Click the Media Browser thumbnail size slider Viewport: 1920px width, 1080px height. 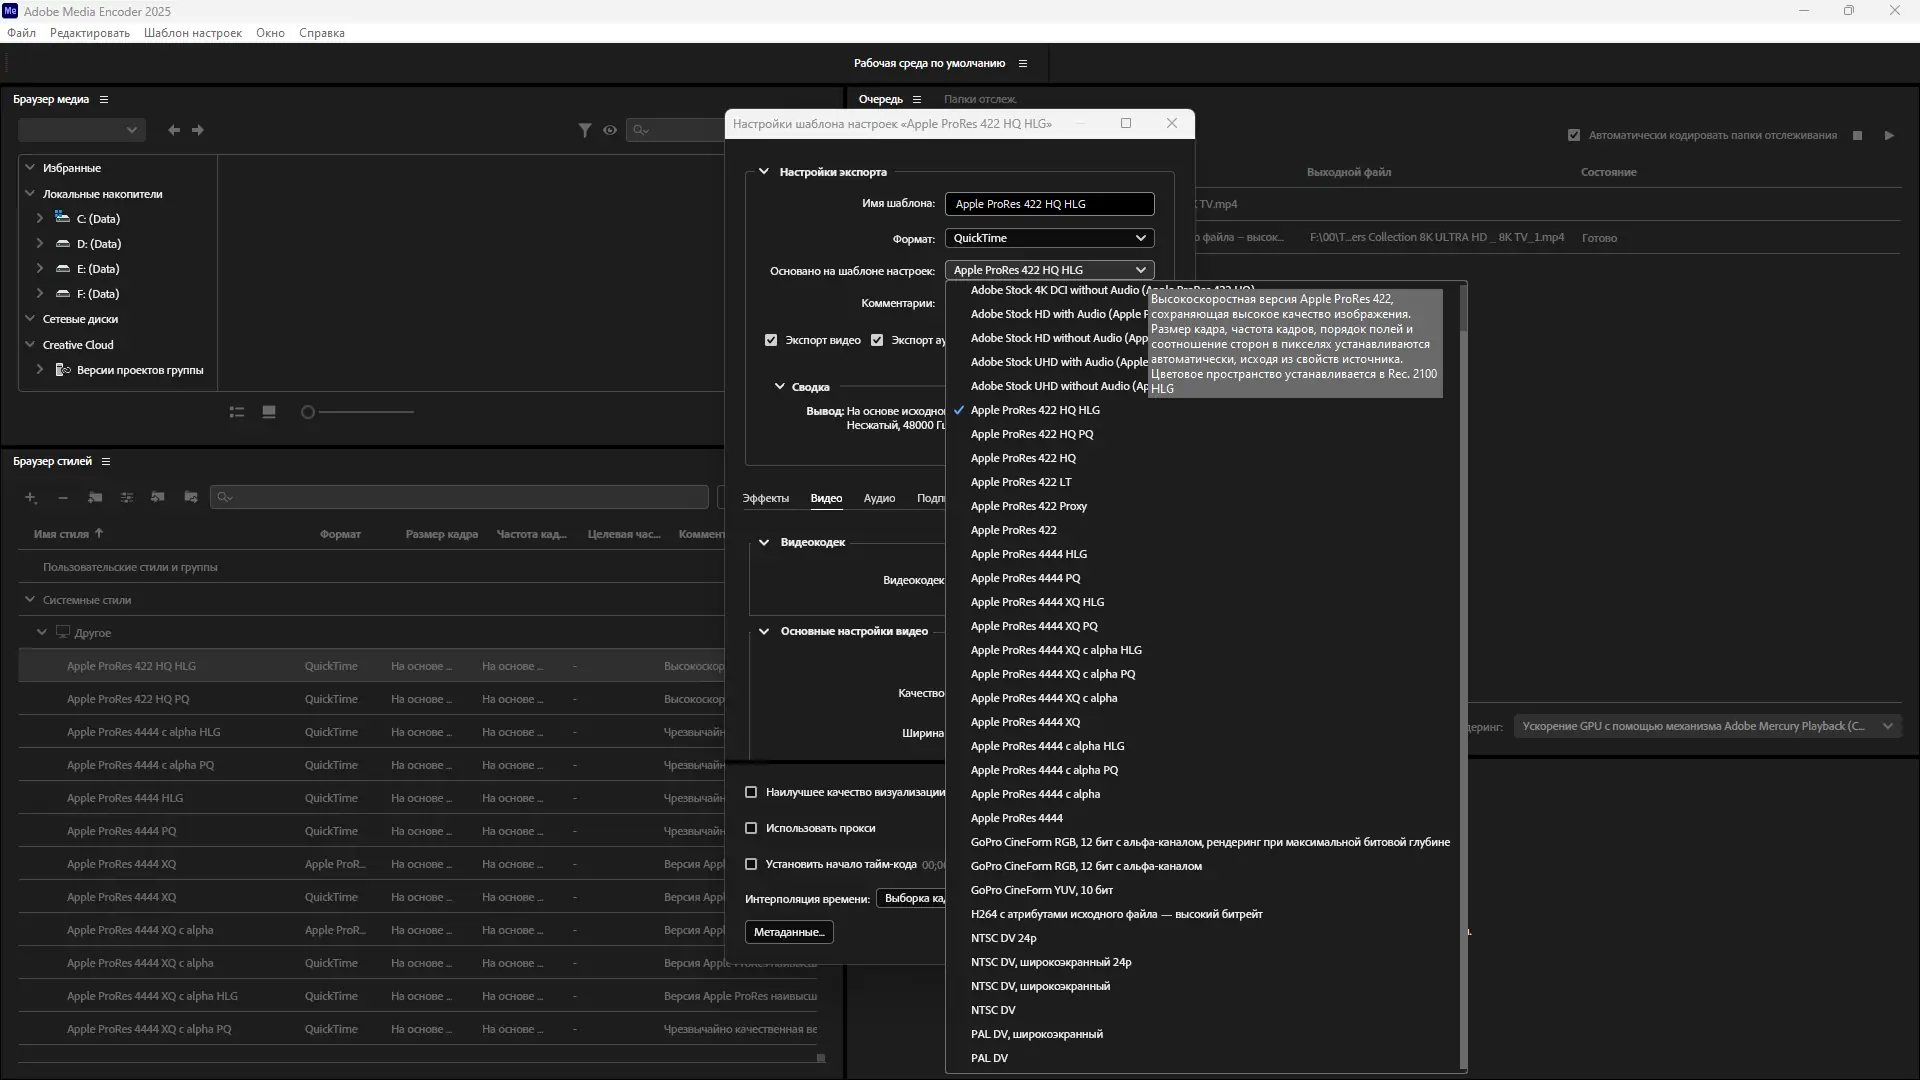pyautogui.click(x=360, y=412)
